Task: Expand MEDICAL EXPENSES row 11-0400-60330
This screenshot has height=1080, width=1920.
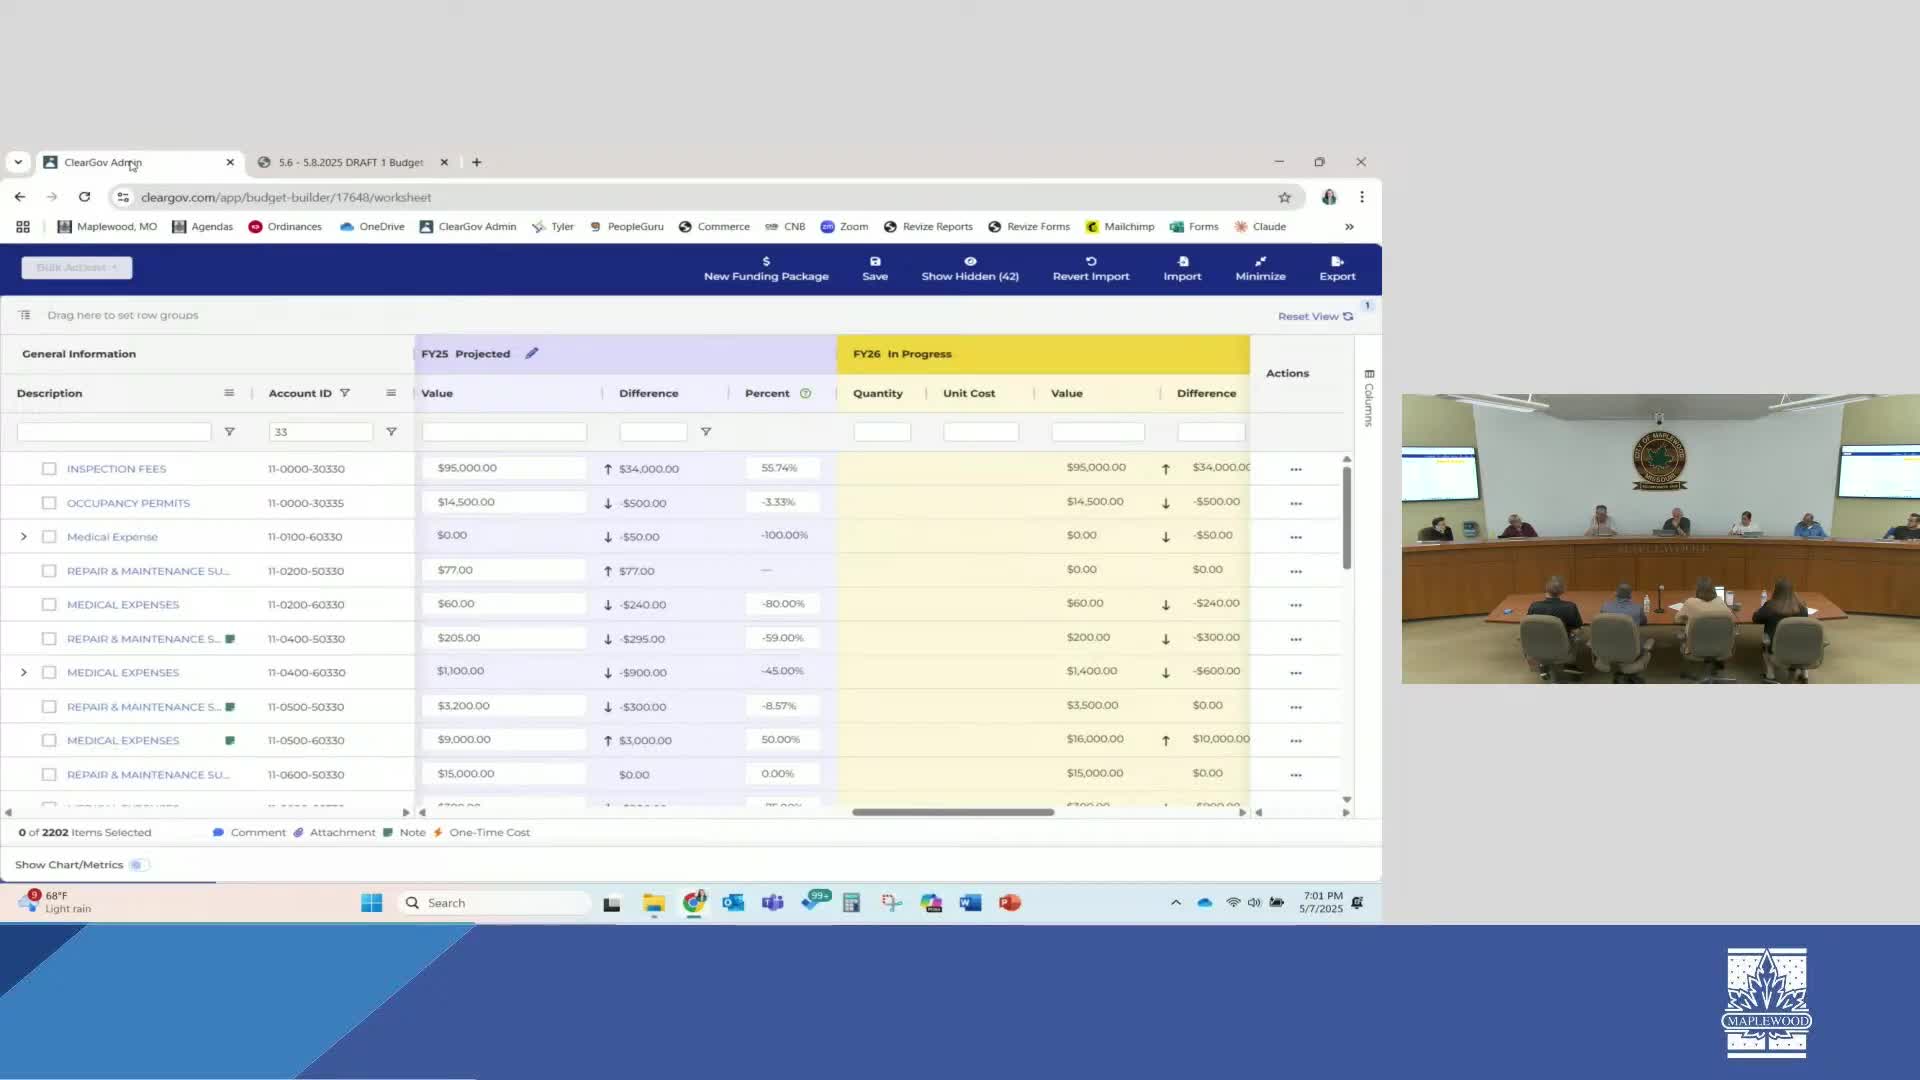Action: (24, 673)
